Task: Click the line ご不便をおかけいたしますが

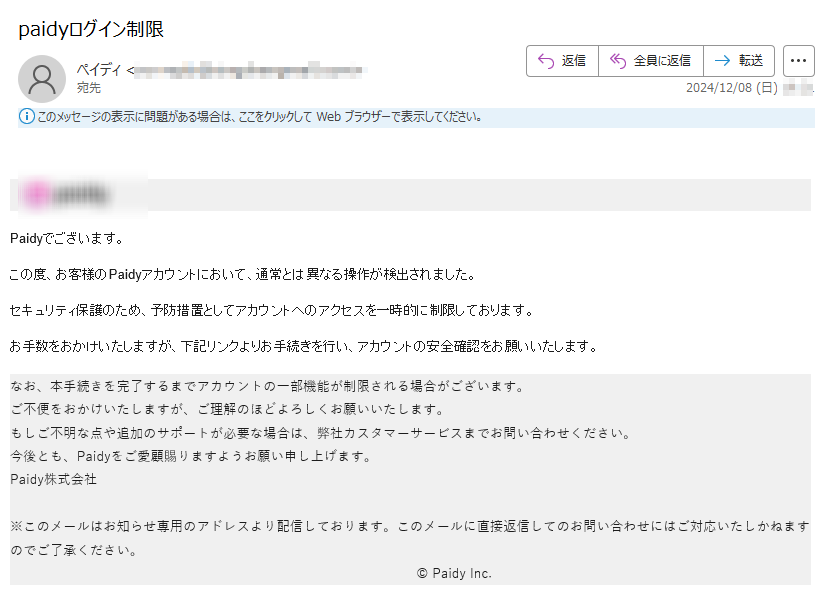Action: (227, 410)
